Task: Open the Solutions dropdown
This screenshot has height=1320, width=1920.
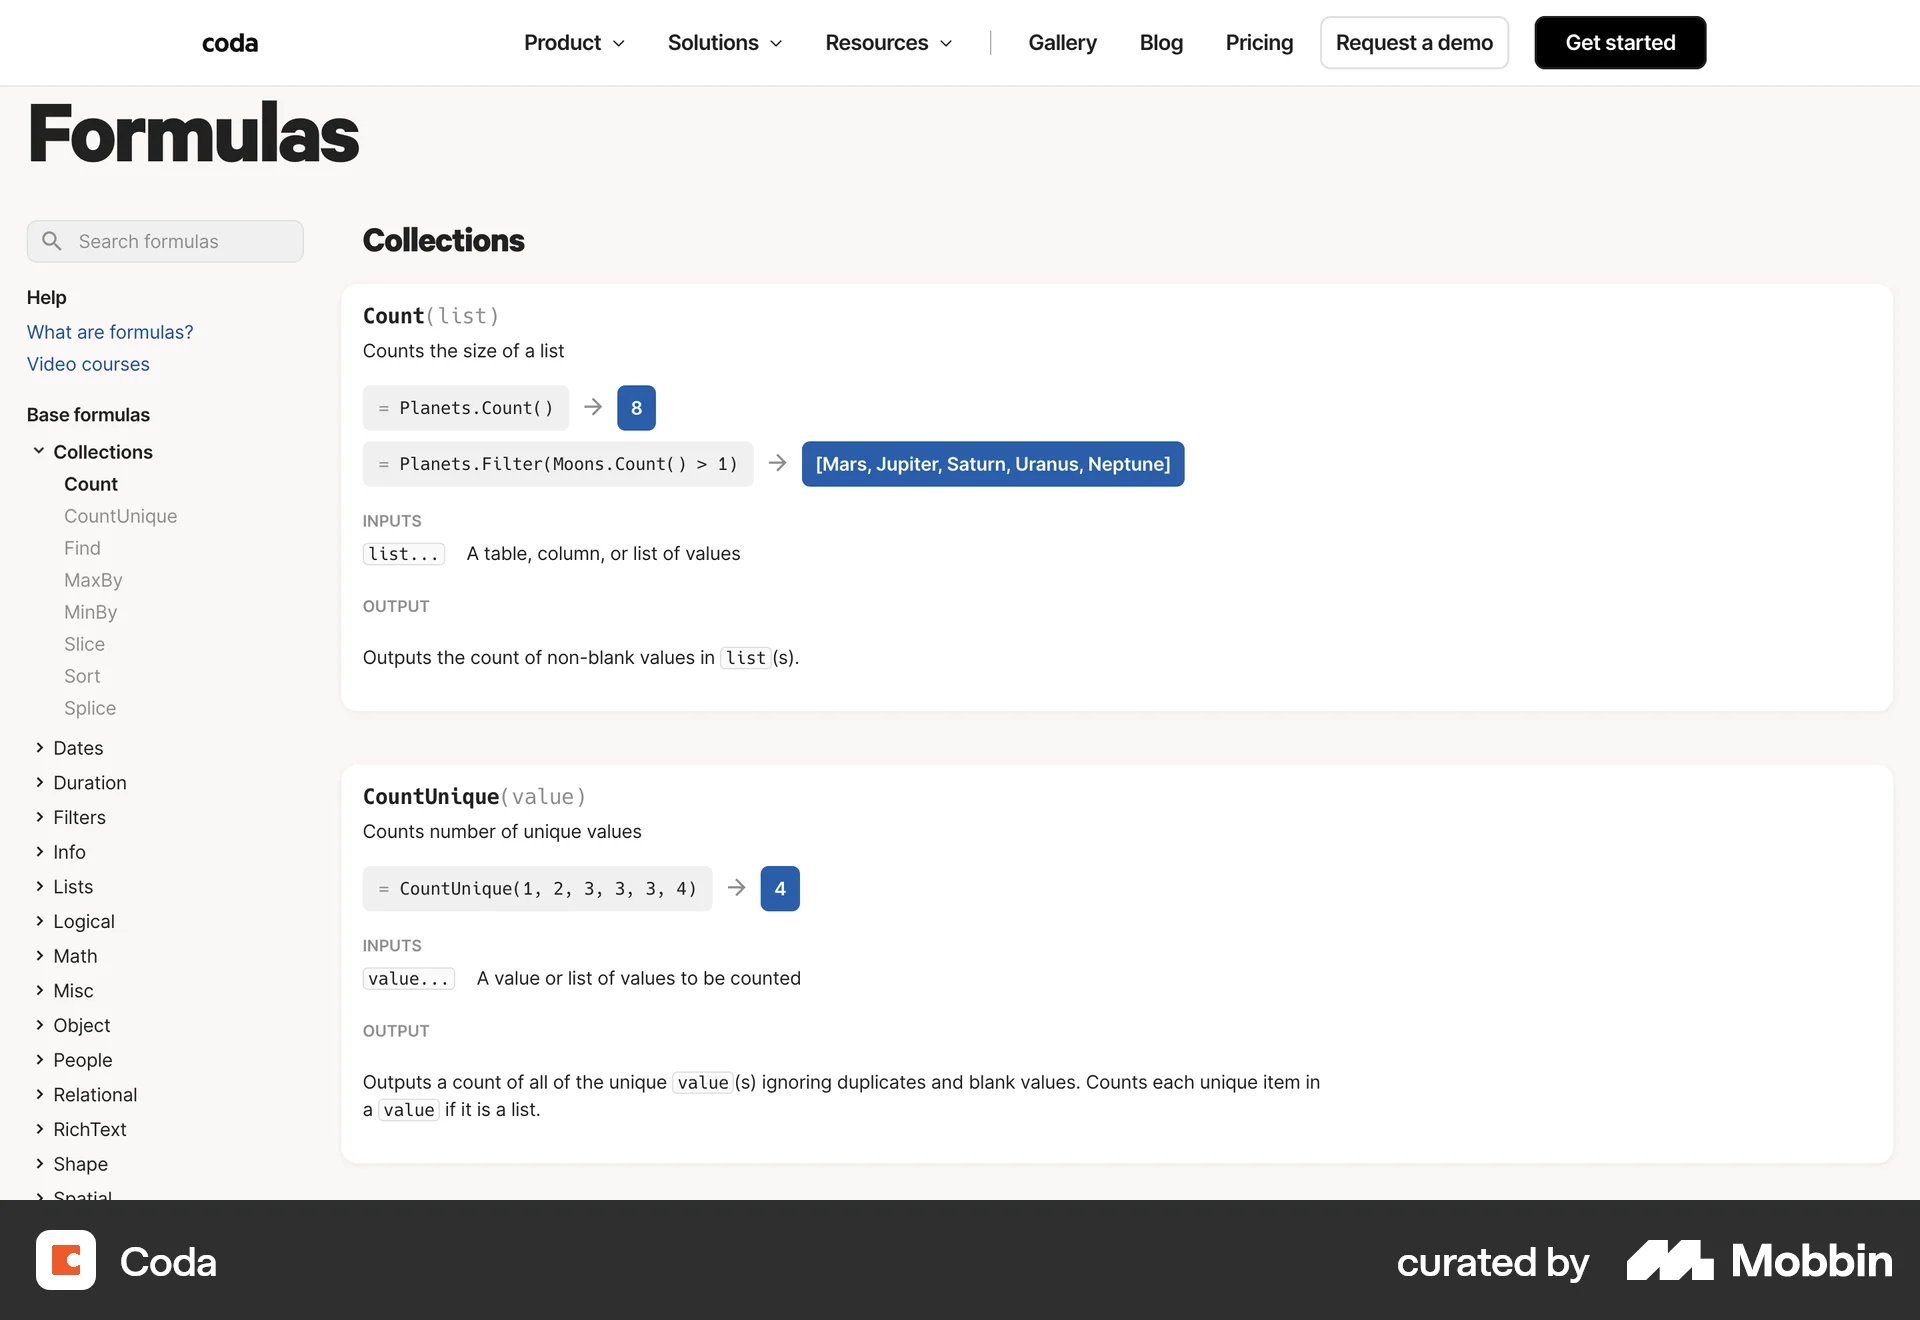Action: 724,42
